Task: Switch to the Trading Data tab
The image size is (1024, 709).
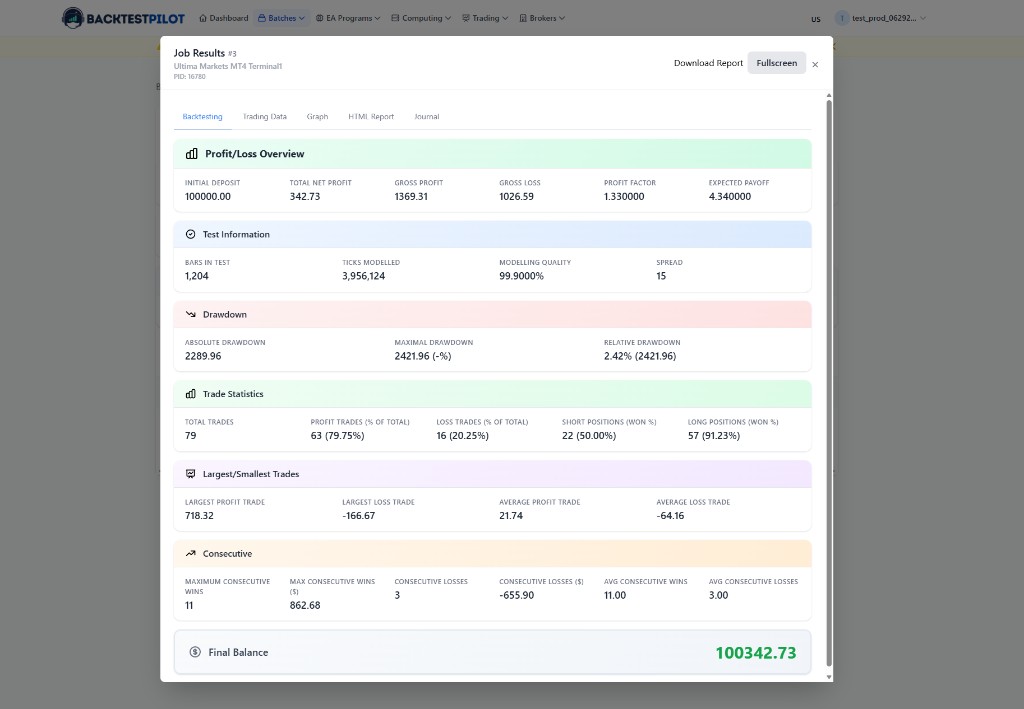Action: coord(264,117)
